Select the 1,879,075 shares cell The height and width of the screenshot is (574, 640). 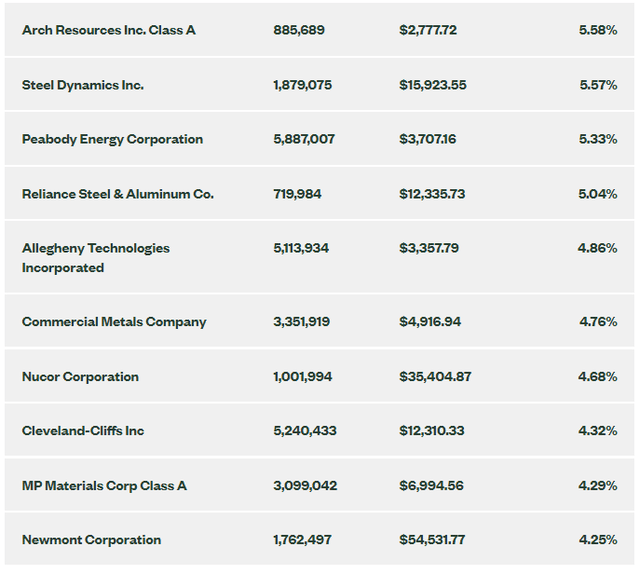(x=302, y=85)
